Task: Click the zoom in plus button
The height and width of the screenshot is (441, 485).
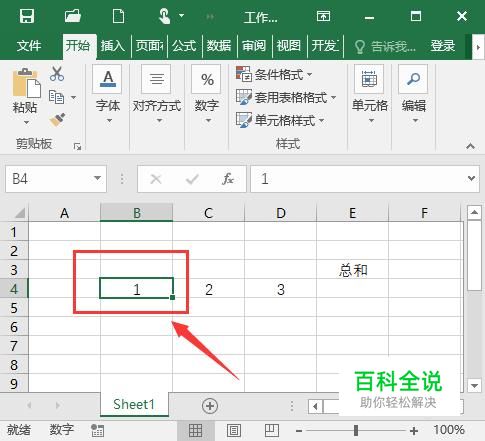Action: (414, 431)
